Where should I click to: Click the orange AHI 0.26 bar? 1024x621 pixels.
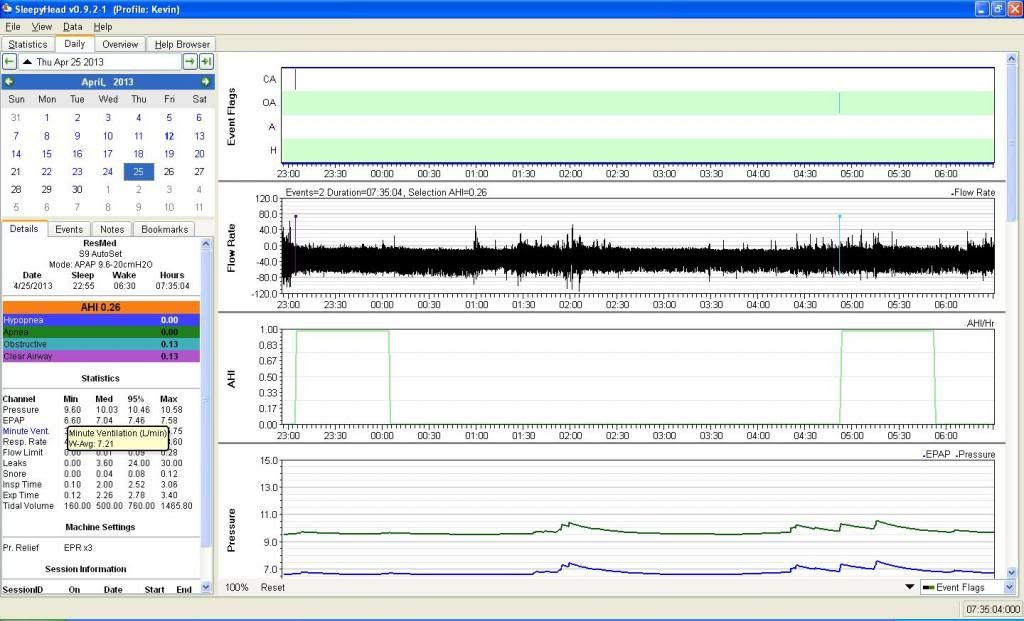point(101,307)
